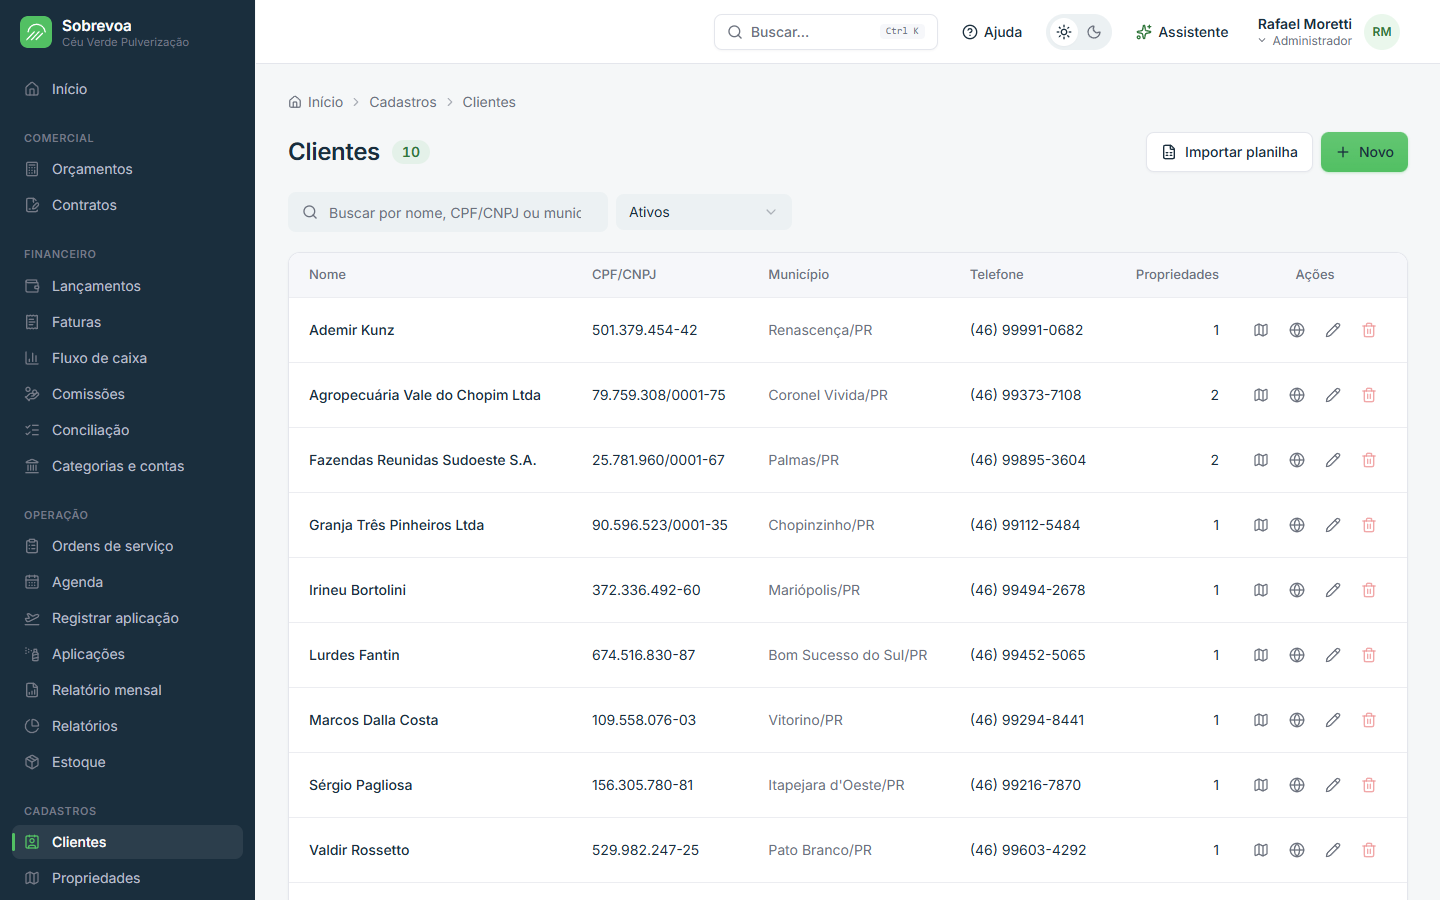Open the Ajuda help link
This screenshot has width=1440, height=900.
[992, 32]
